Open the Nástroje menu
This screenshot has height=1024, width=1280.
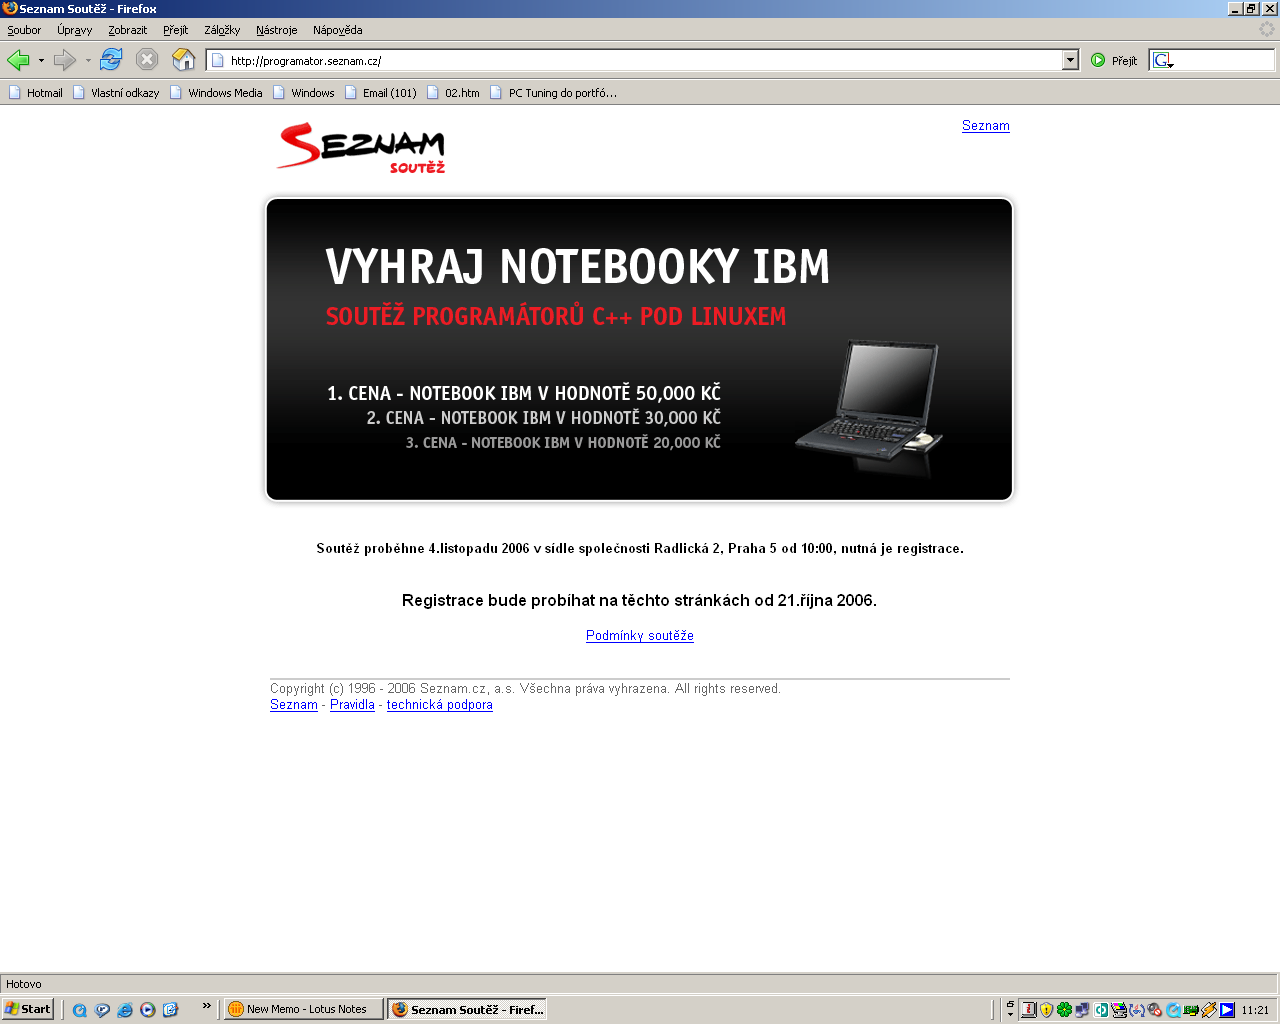(276, 30)
